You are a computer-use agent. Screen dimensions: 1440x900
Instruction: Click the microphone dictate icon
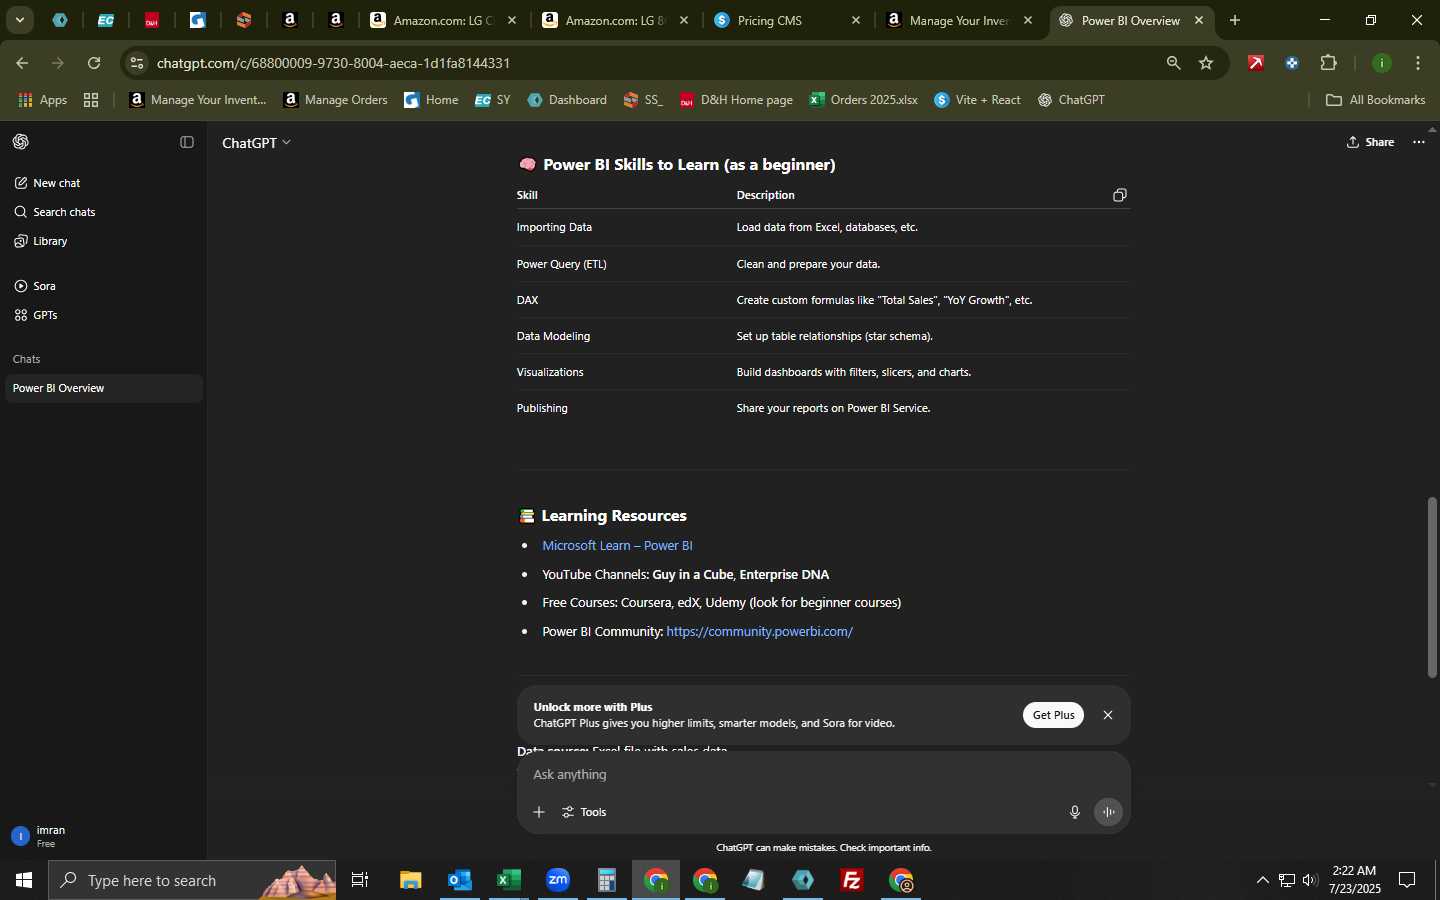1075,812
